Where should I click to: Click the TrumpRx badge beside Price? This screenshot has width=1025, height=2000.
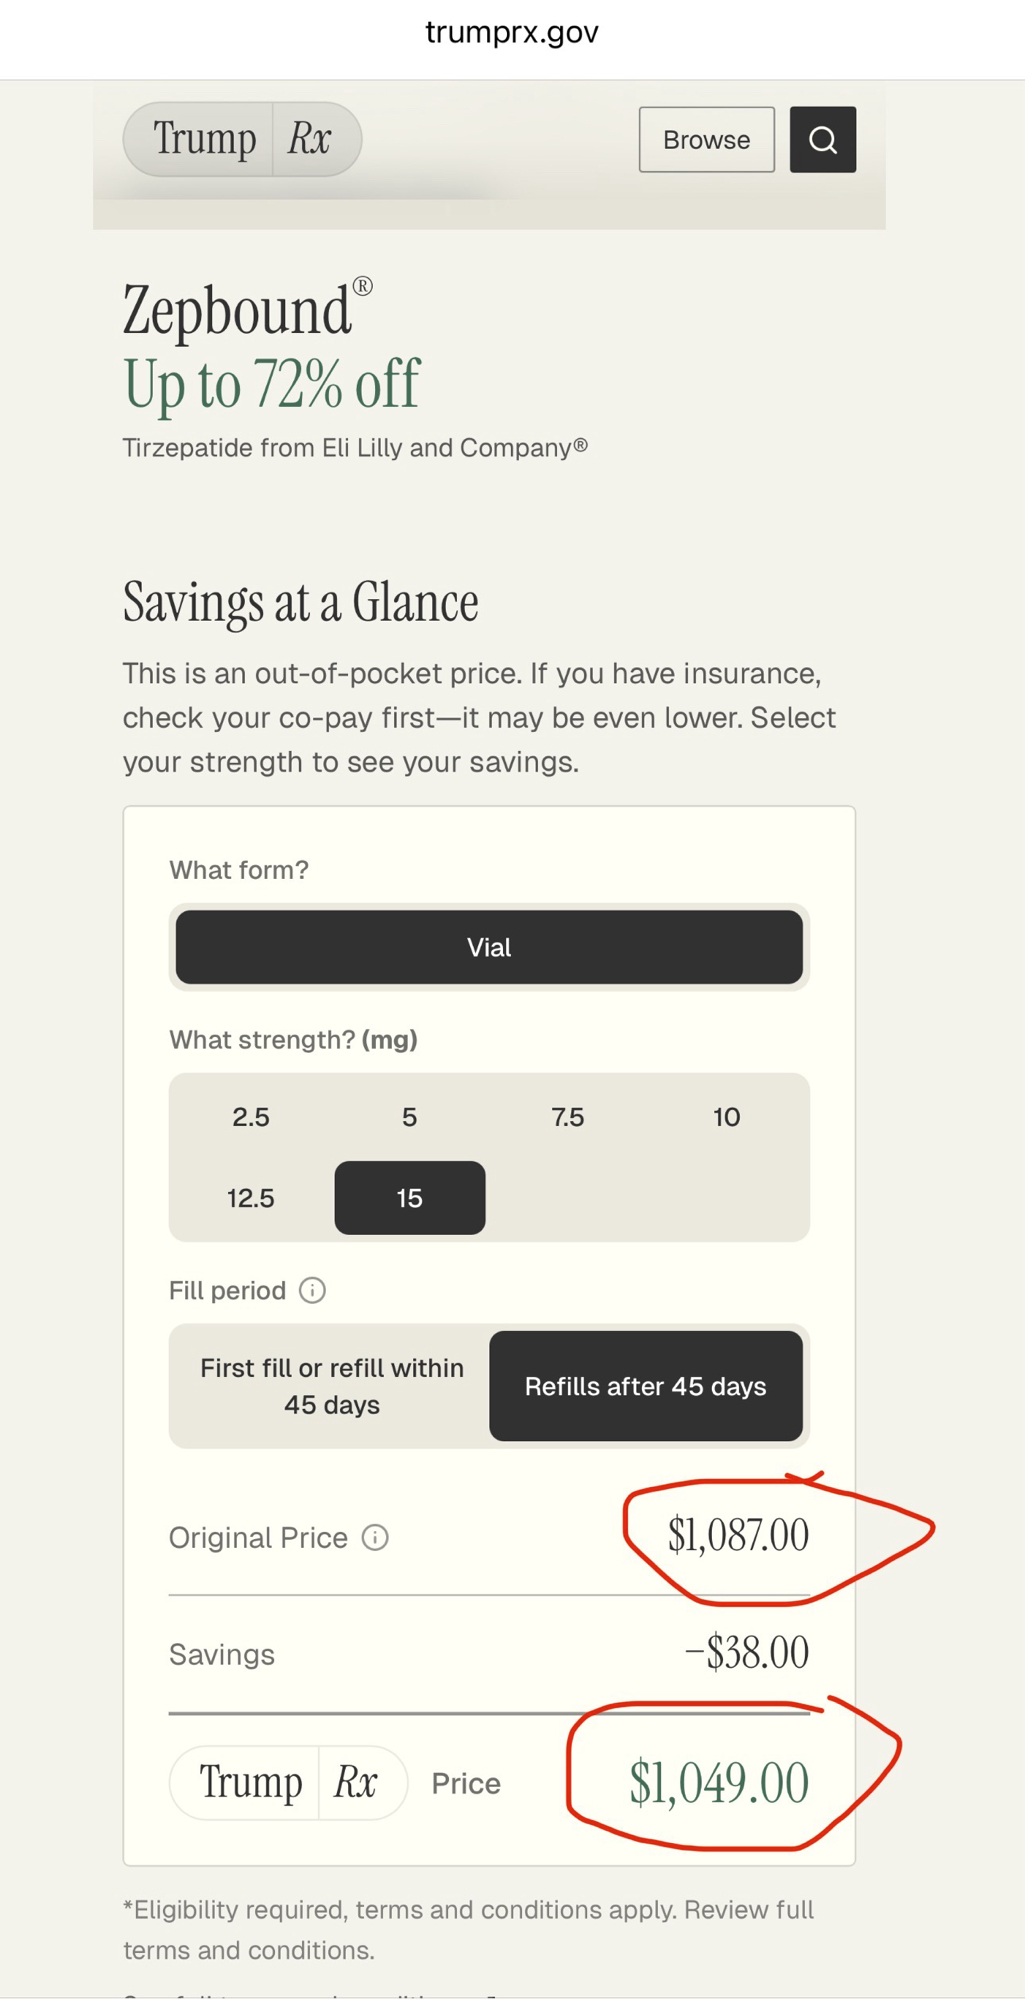click(x=288, y=1782)
